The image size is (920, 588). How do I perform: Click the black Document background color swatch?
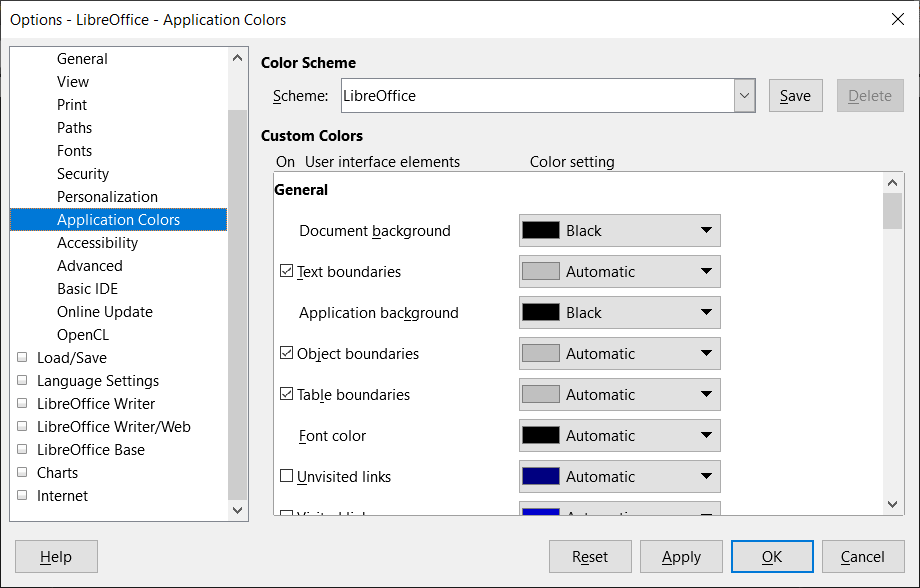pyautogui.click(x=540, y=231)
